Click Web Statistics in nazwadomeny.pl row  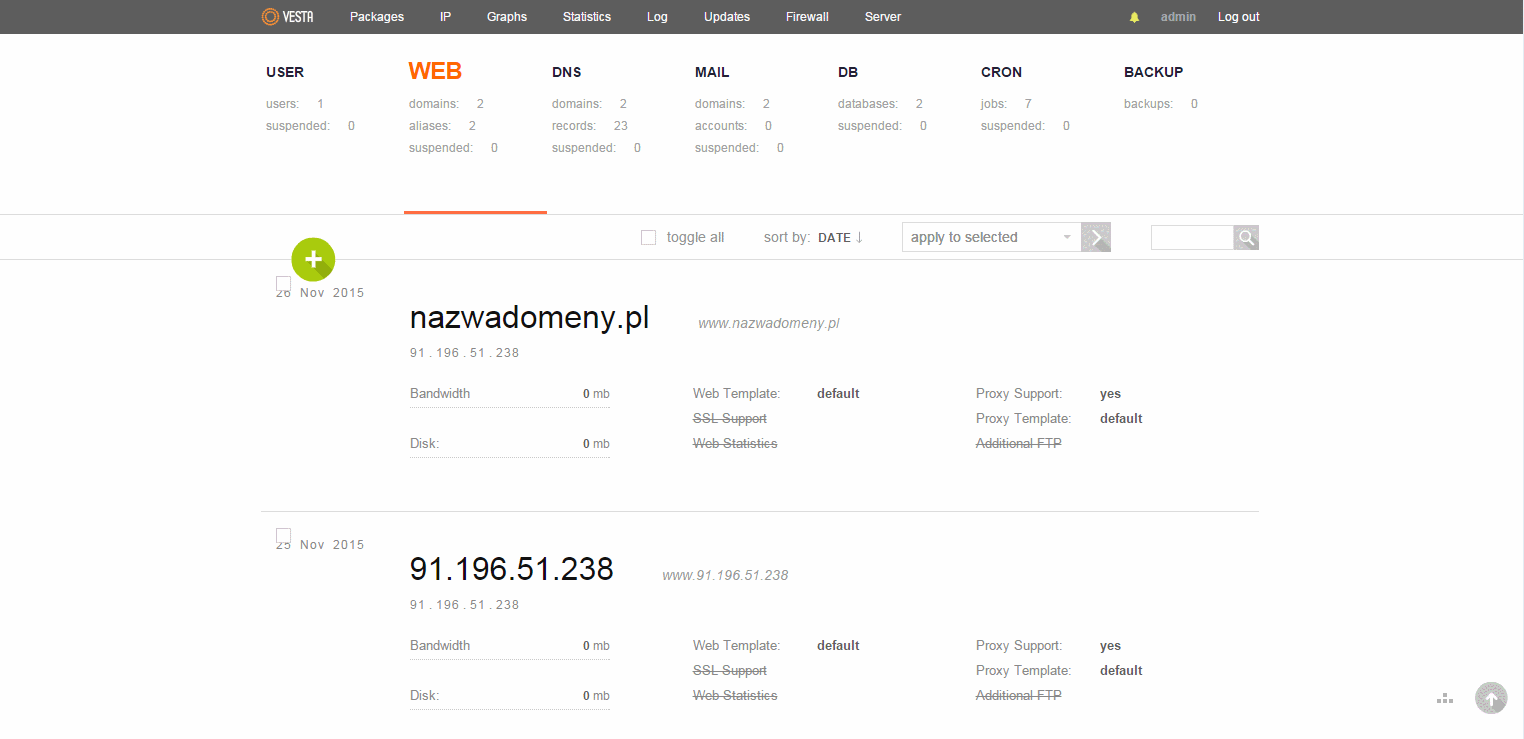click(735, 443)
